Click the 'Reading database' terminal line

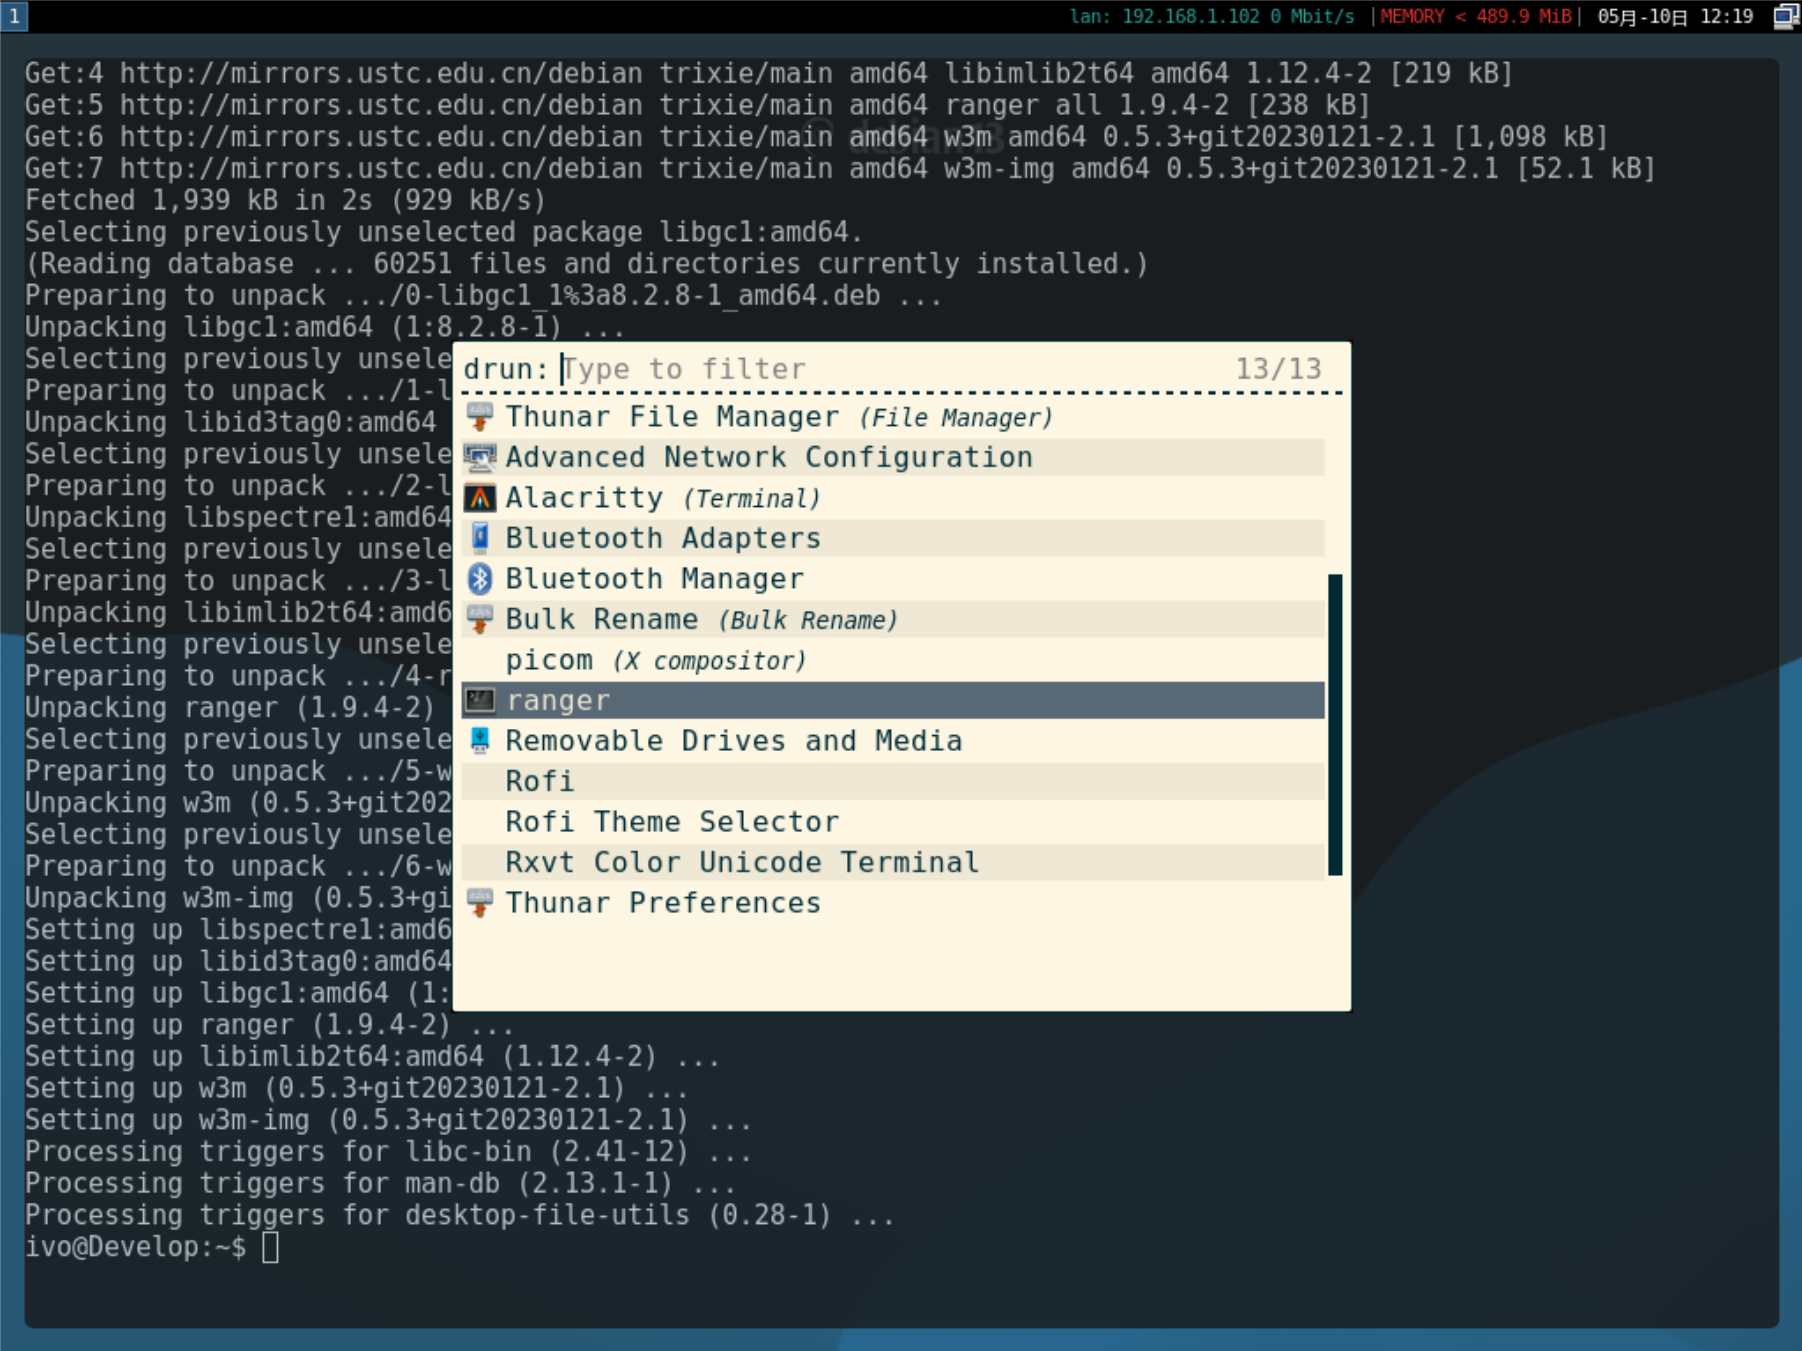(586, 264)
